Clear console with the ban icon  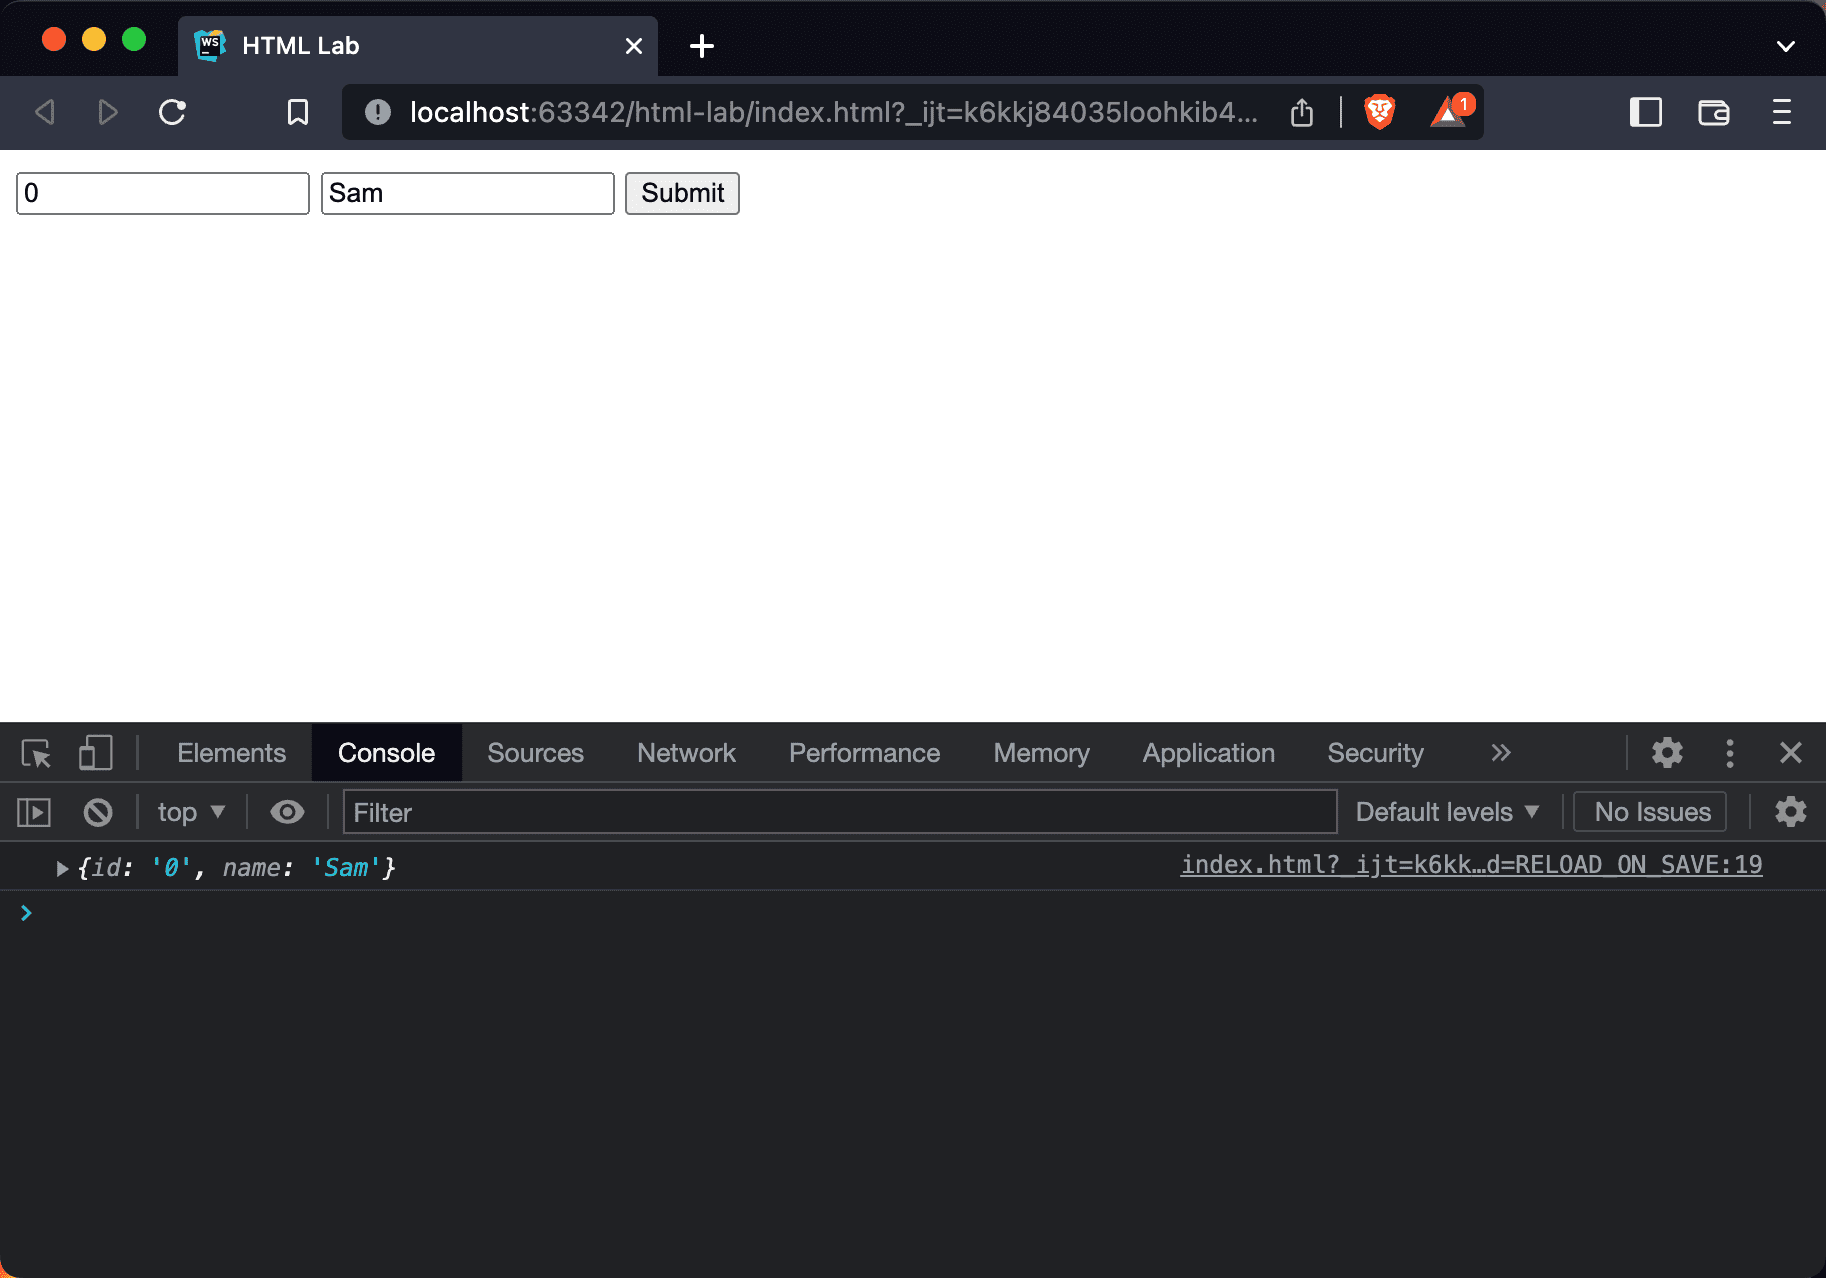pyautogui.click(x=98, y=812)
